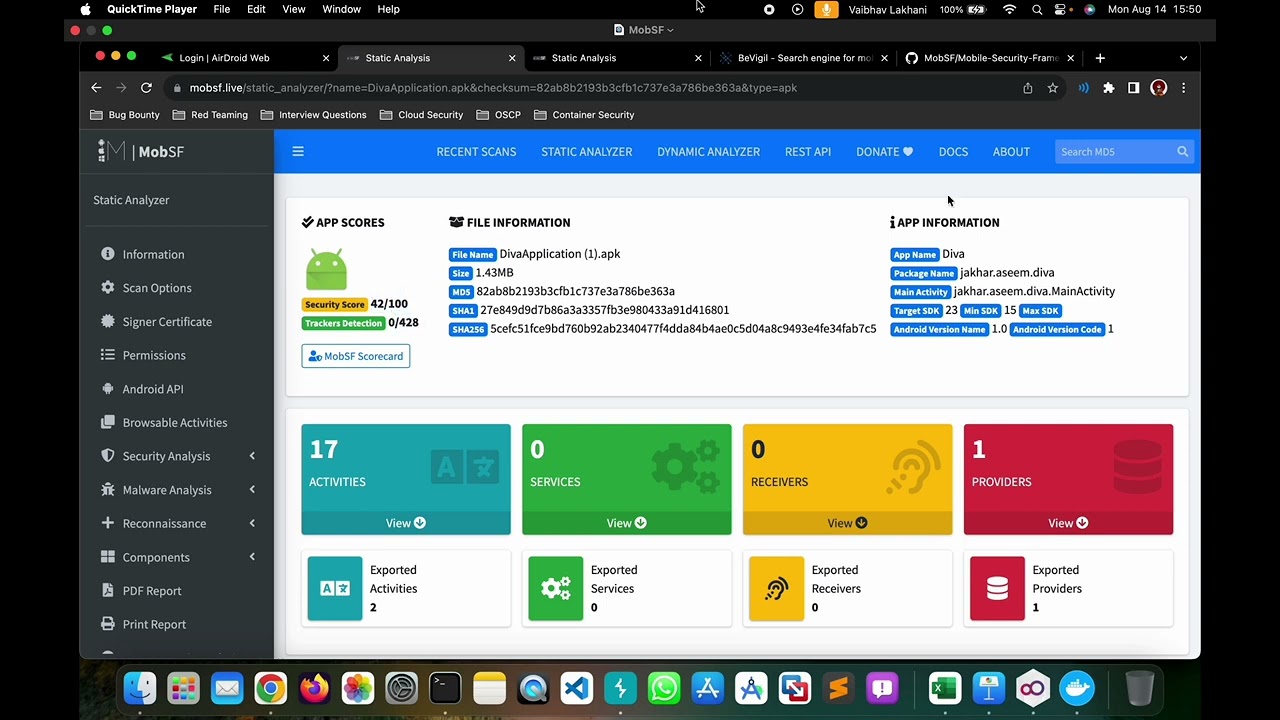
Task: Open OSCP bookmarks folder
Action: click(x=499, y=115)
